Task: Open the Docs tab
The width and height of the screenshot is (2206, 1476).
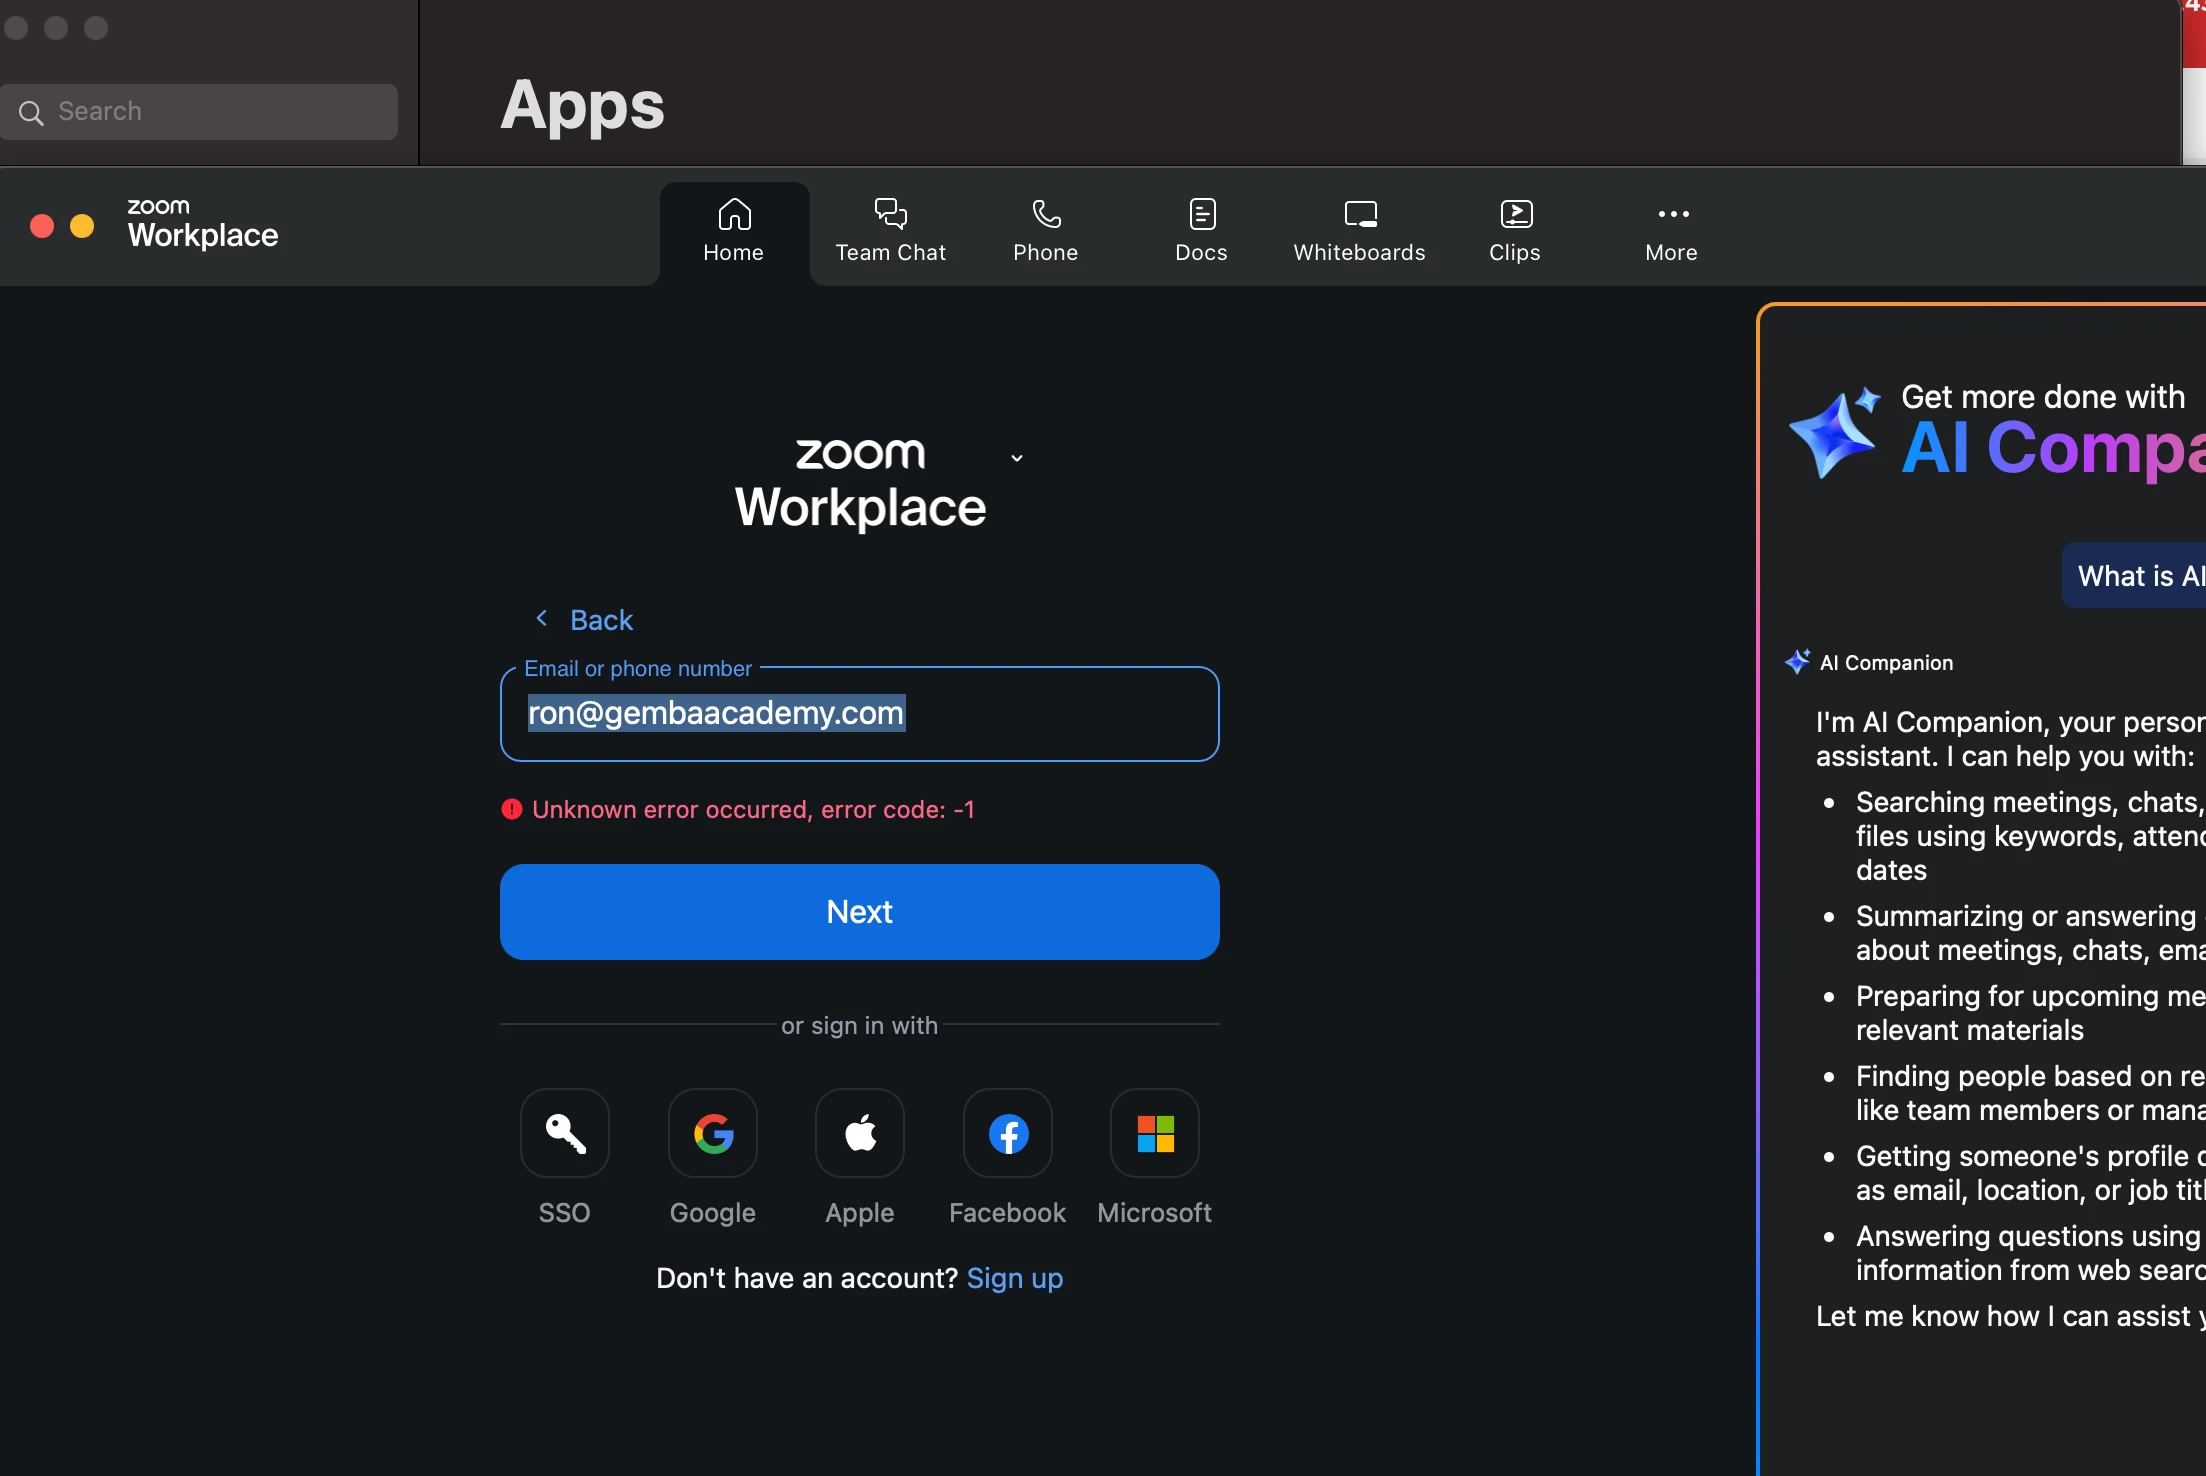Action: [x=1201, y=231]
